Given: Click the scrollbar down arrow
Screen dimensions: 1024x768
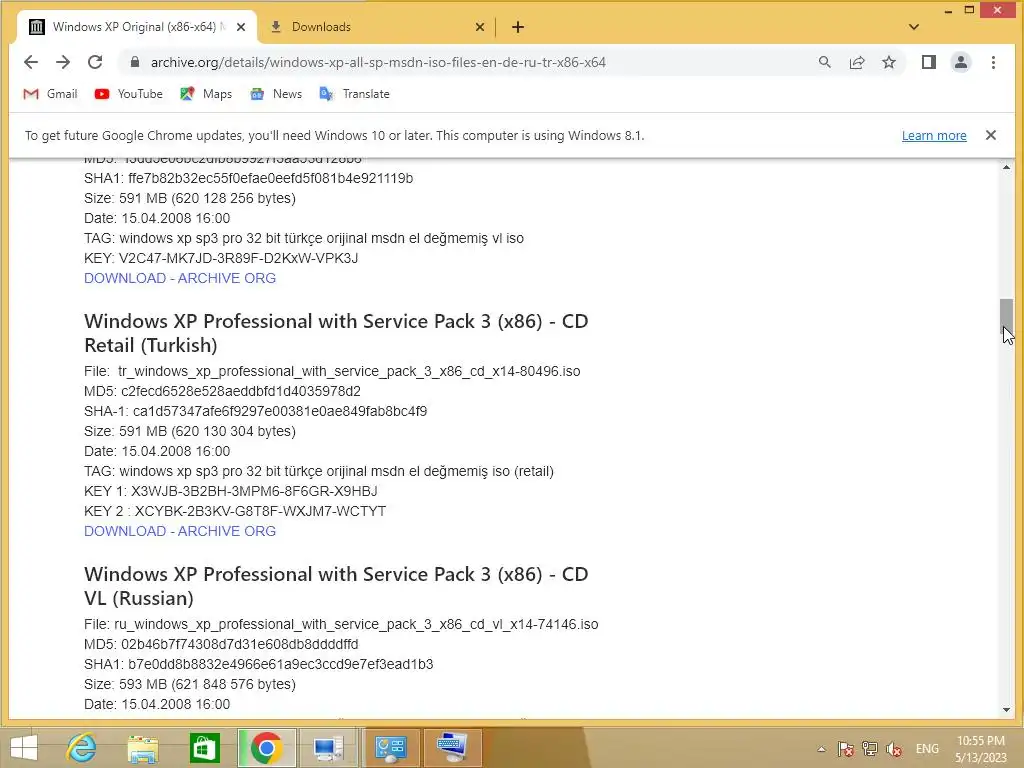Looking at the screenshot, I should coord(1006,710).
